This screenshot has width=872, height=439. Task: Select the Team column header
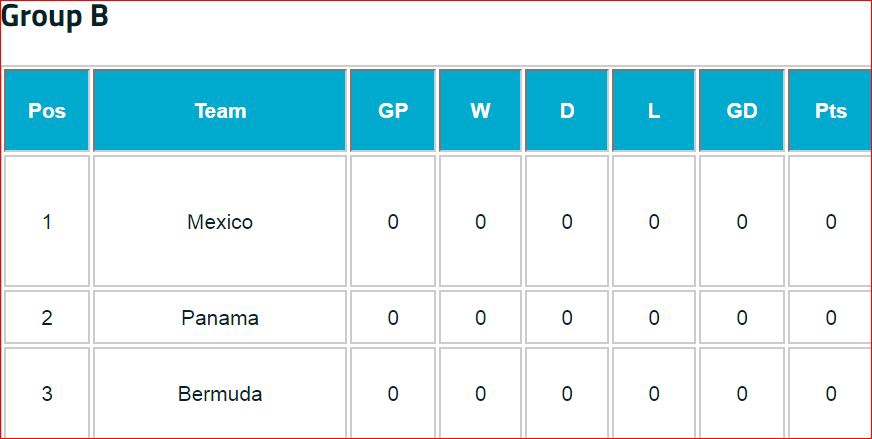[220, 111]
